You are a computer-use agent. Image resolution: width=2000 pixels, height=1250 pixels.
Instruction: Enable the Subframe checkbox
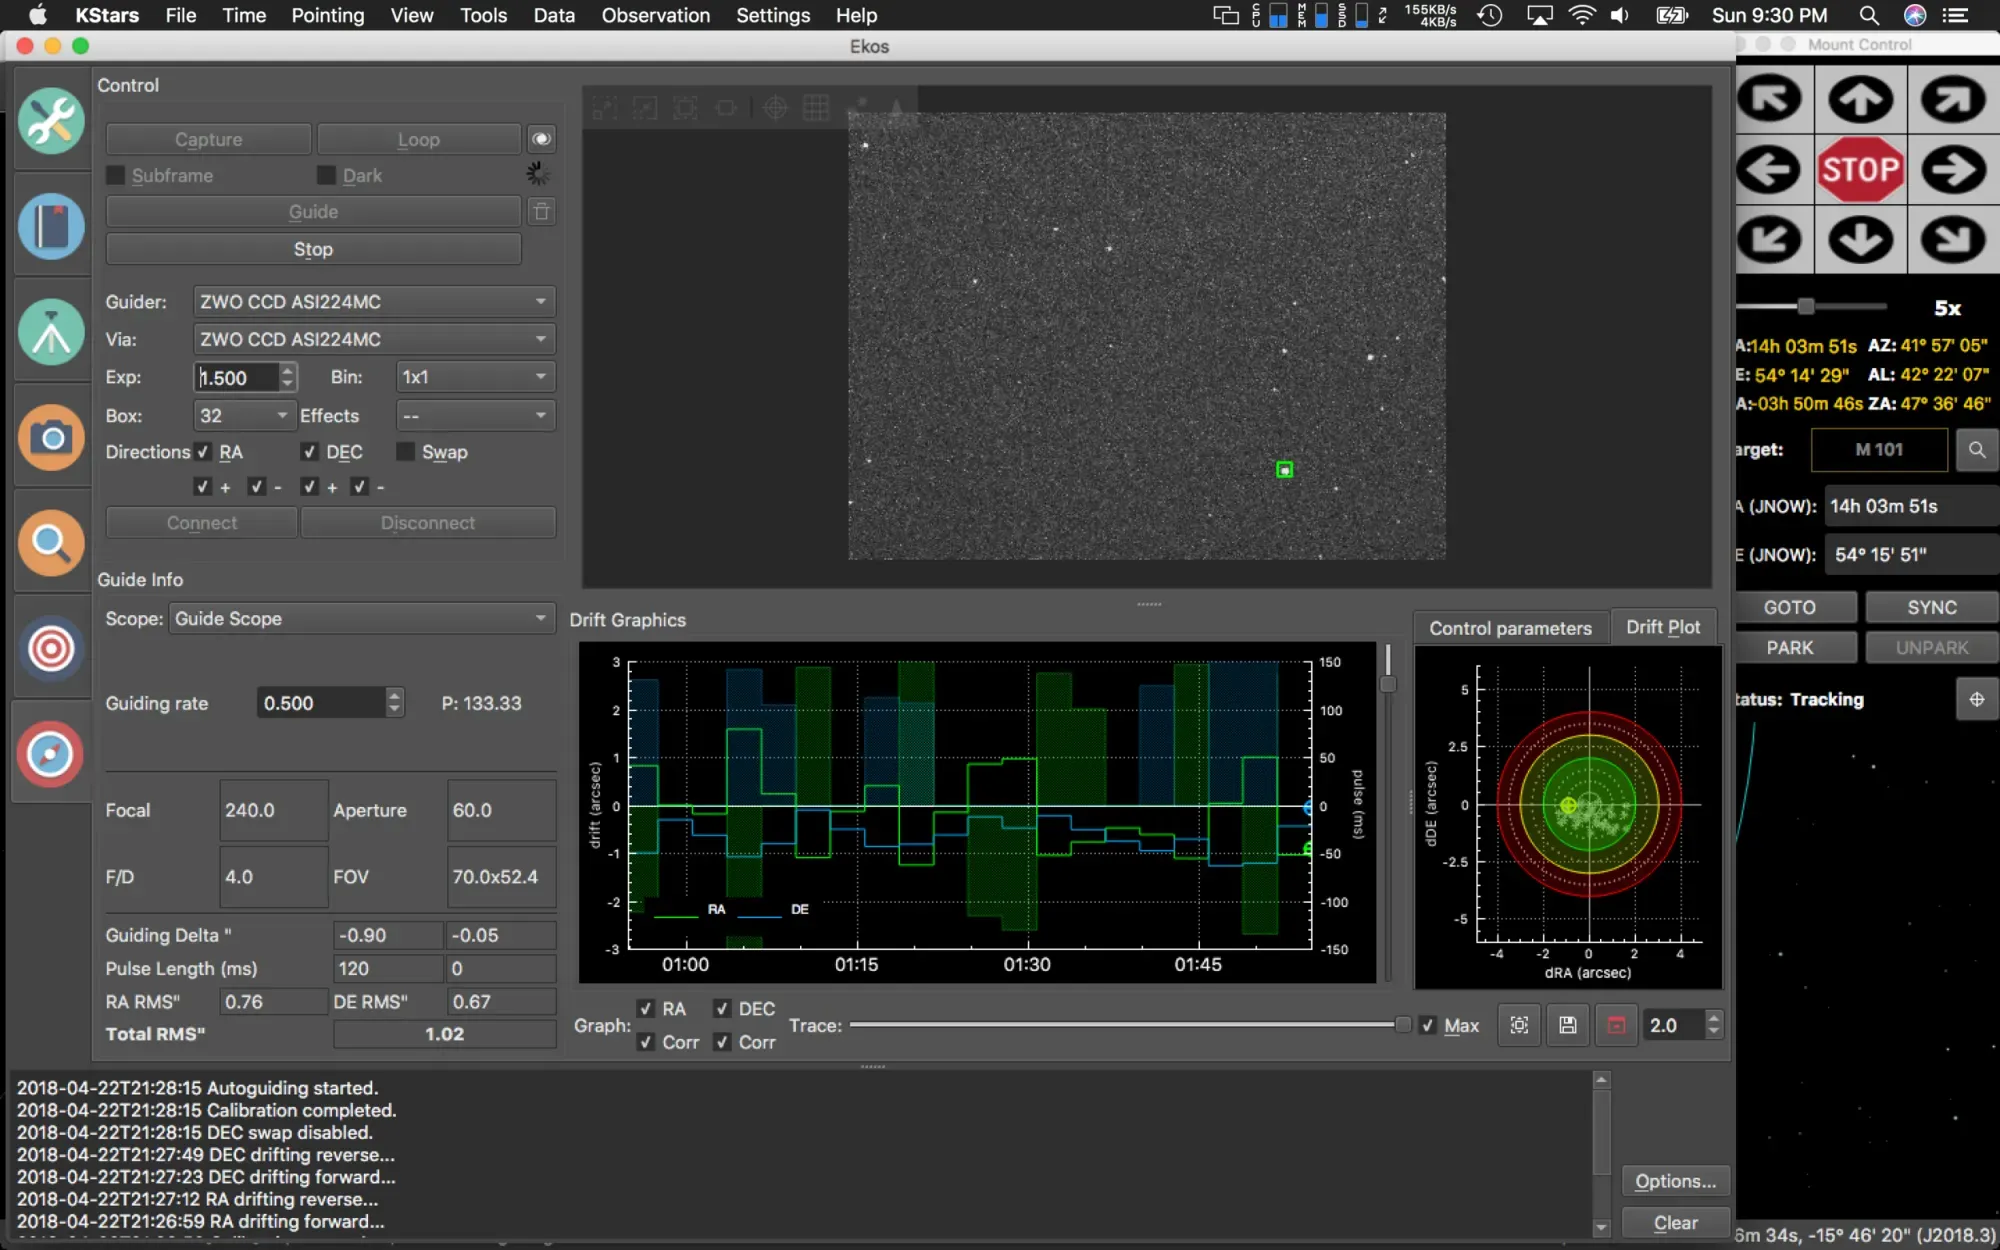point(116,176)
